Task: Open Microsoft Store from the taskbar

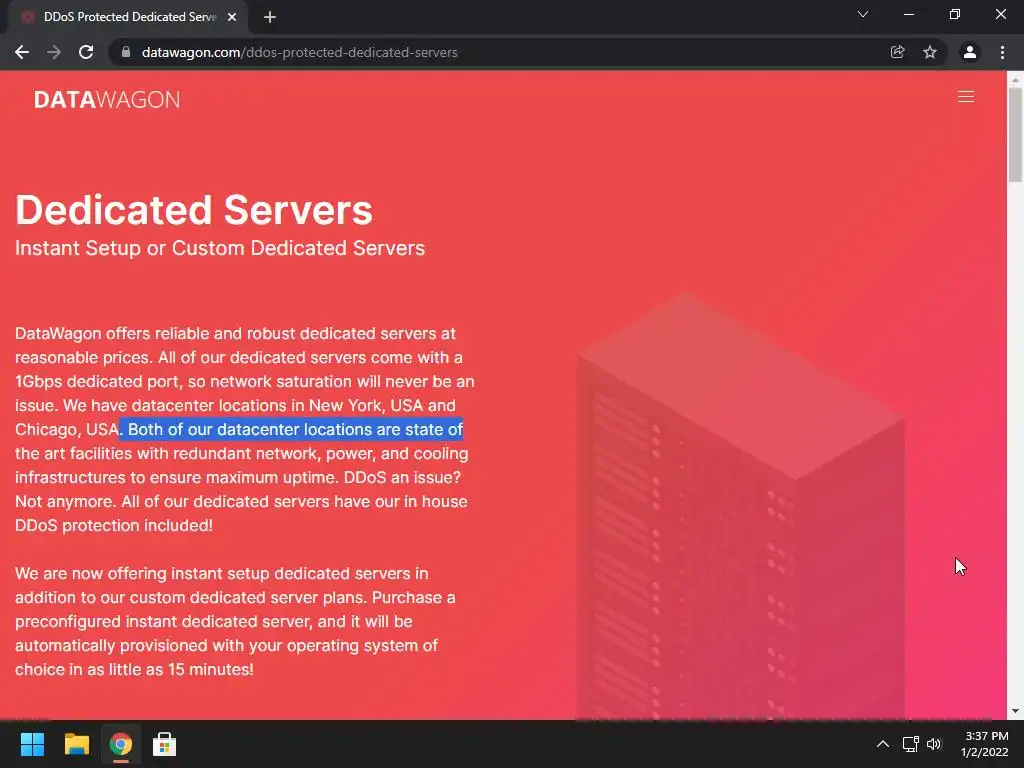Action: click(164, 744)
